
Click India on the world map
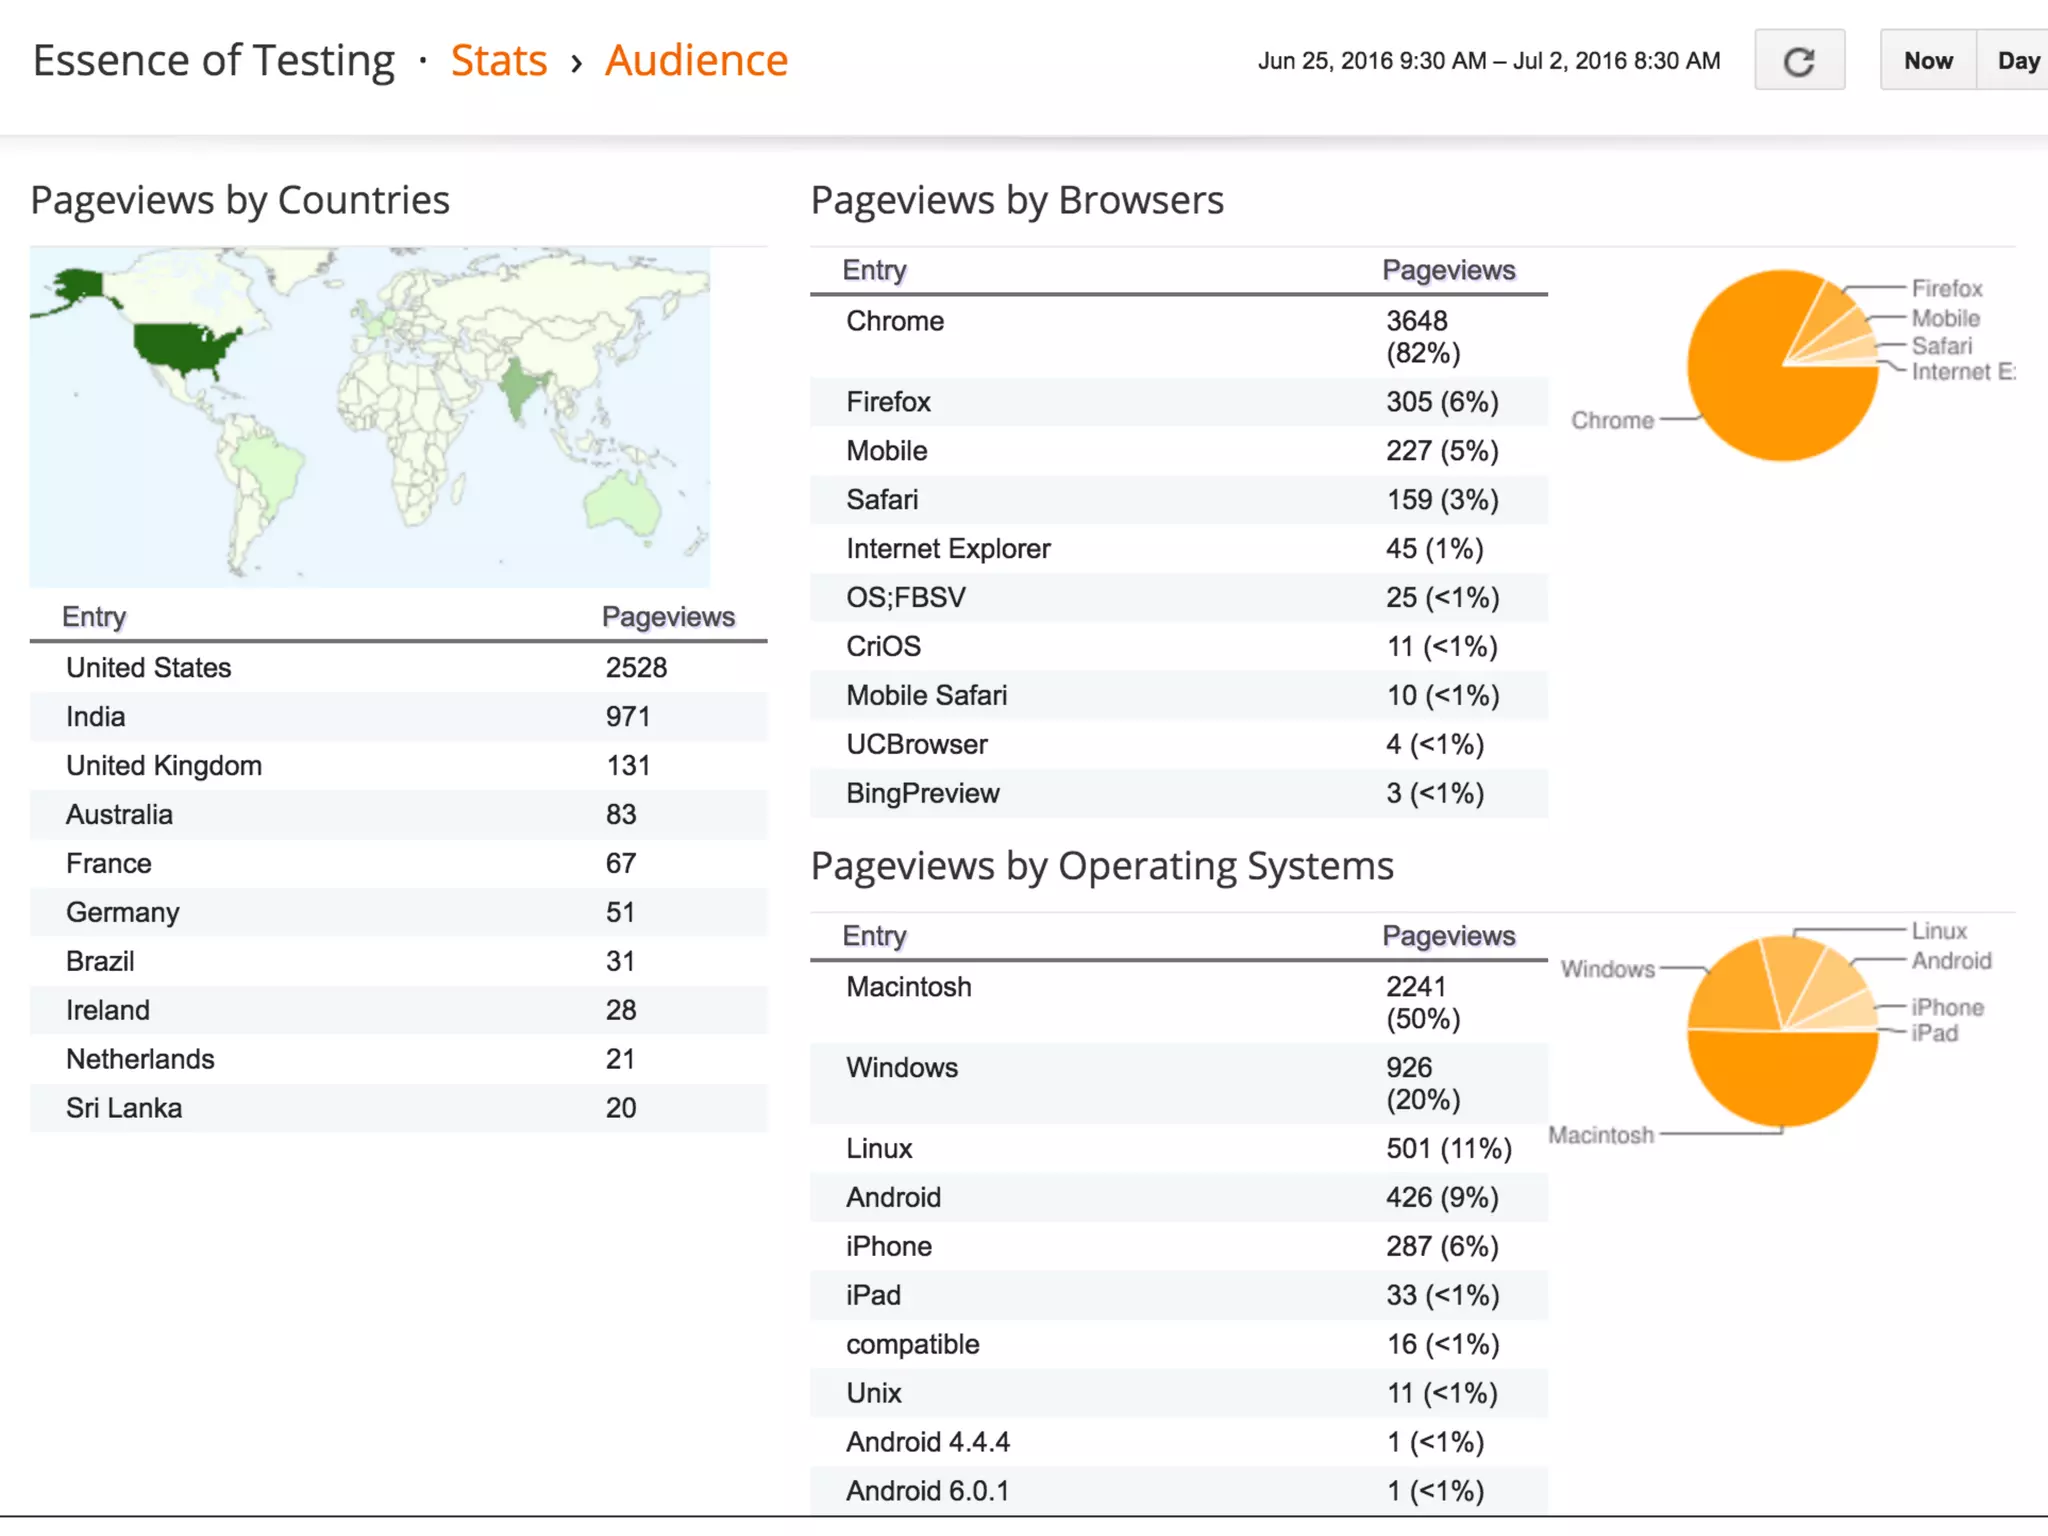tap(520, 390)
